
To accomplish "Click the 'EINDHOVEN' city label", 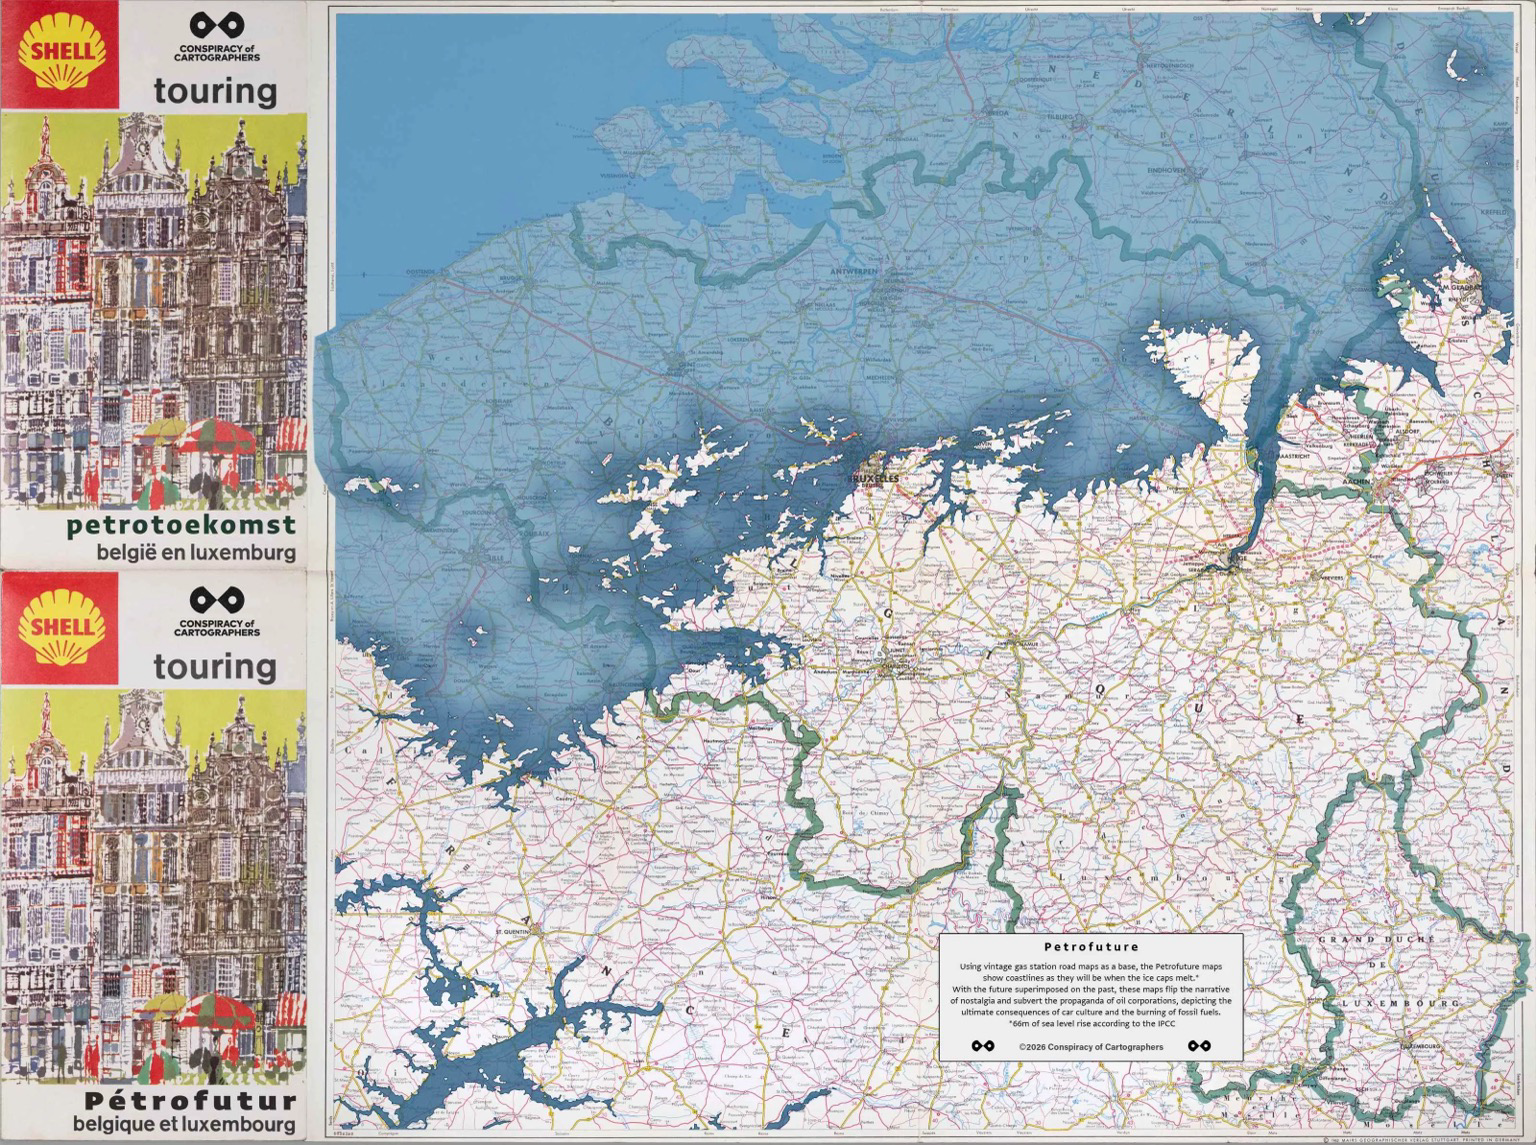I will [x=1166, y=171].
